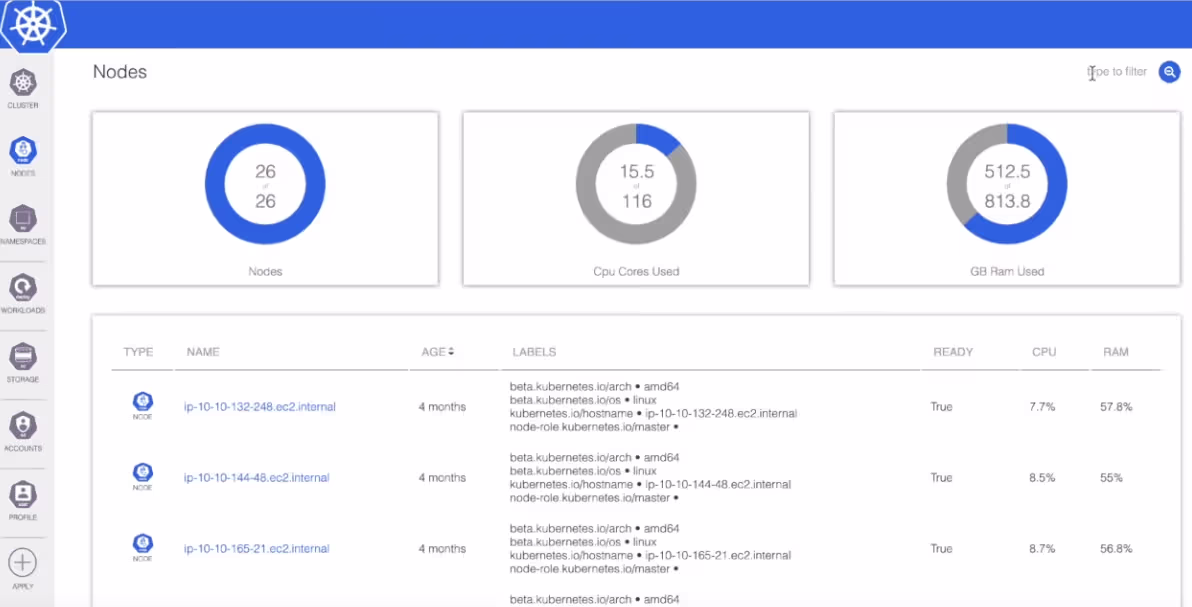Click the node icon for ip-10-10-132-248
The height and width of the screenshot is (607, 1192).
coord(143,404)
